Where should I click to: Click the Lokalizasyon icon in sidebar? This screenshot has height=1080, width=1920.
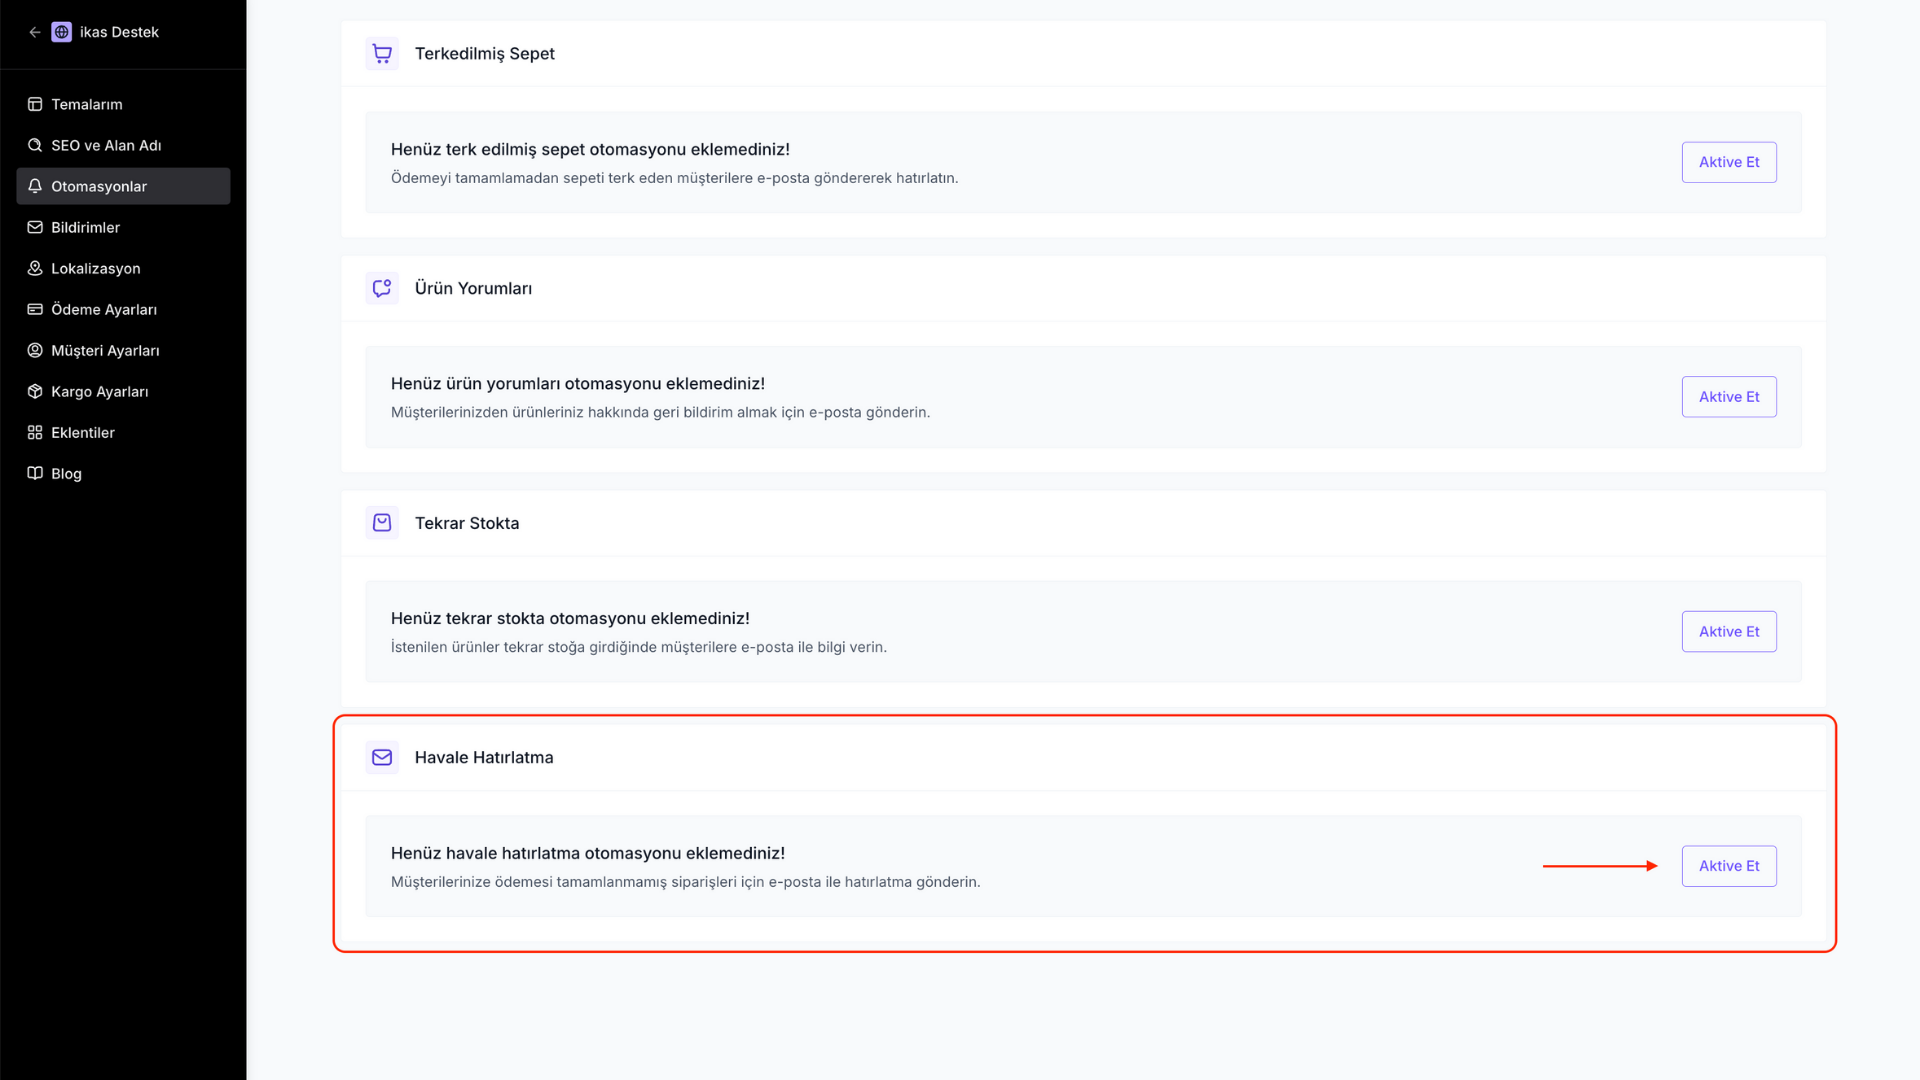coord(35,268)
